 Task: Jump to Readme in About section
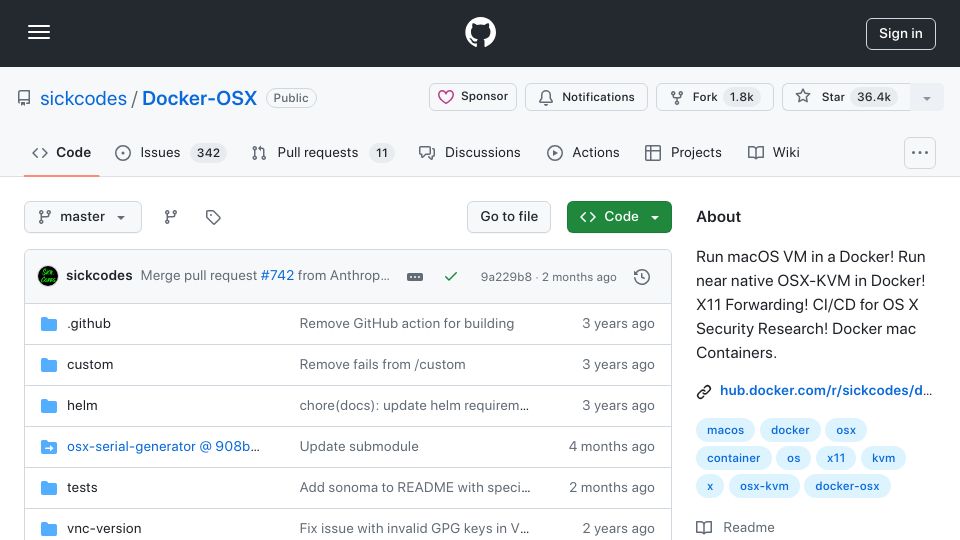(x=735, y=527)
